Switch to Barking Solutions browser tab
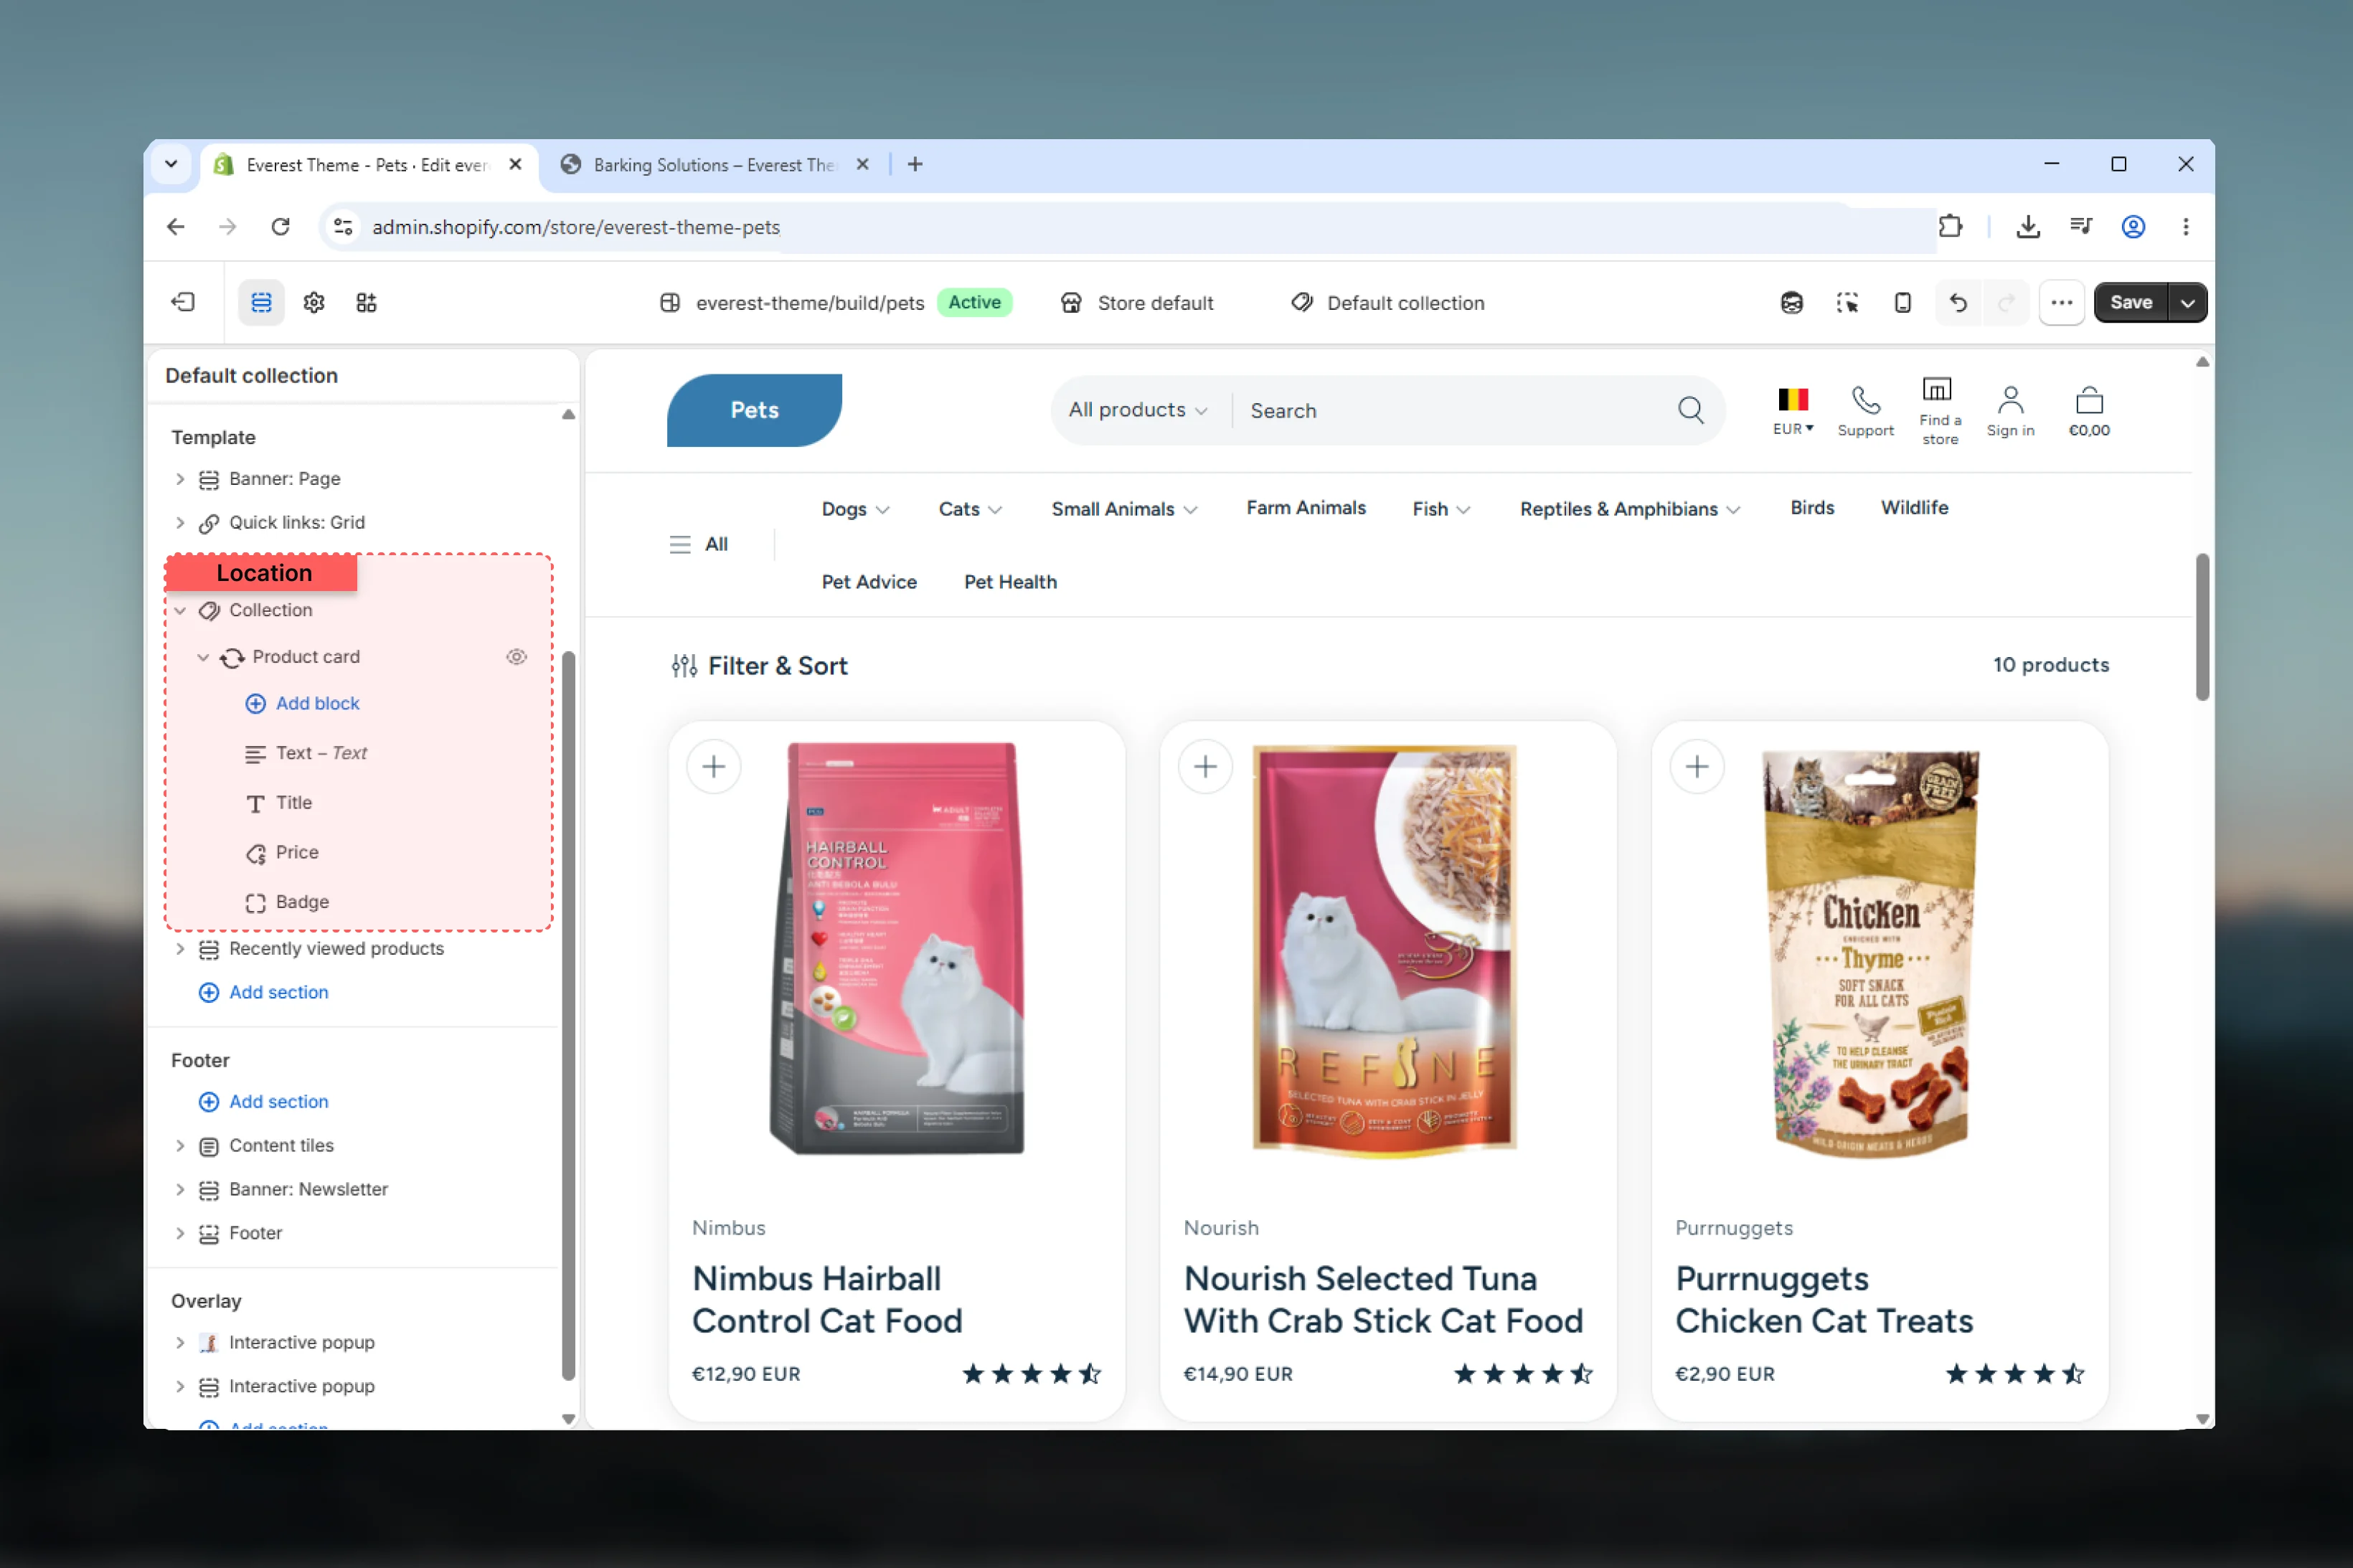The image size is (2353, 1568). 714,165
